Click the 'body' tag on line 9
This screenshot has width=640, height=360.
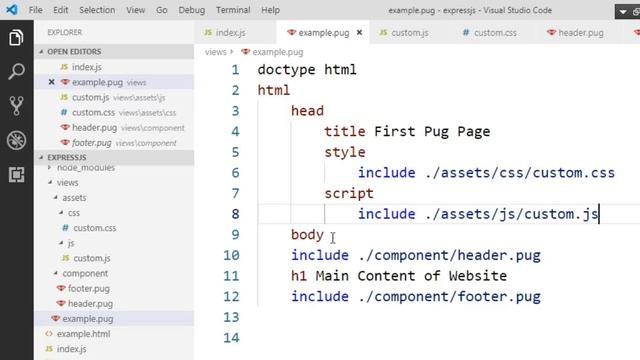(307, 234)
